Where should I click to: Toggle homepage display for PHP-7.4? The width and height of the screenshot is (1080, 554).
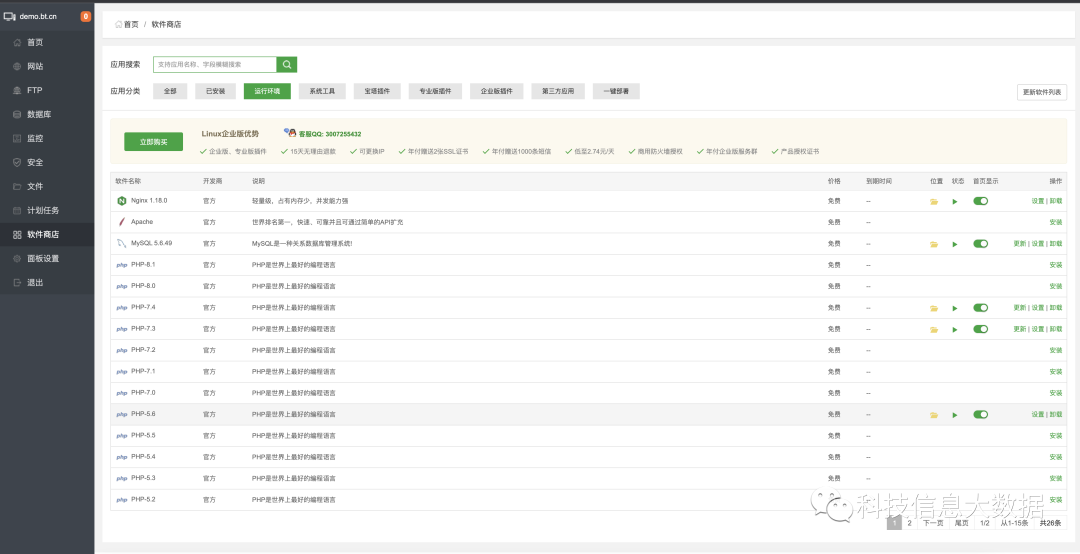click(x=980, y=308)
